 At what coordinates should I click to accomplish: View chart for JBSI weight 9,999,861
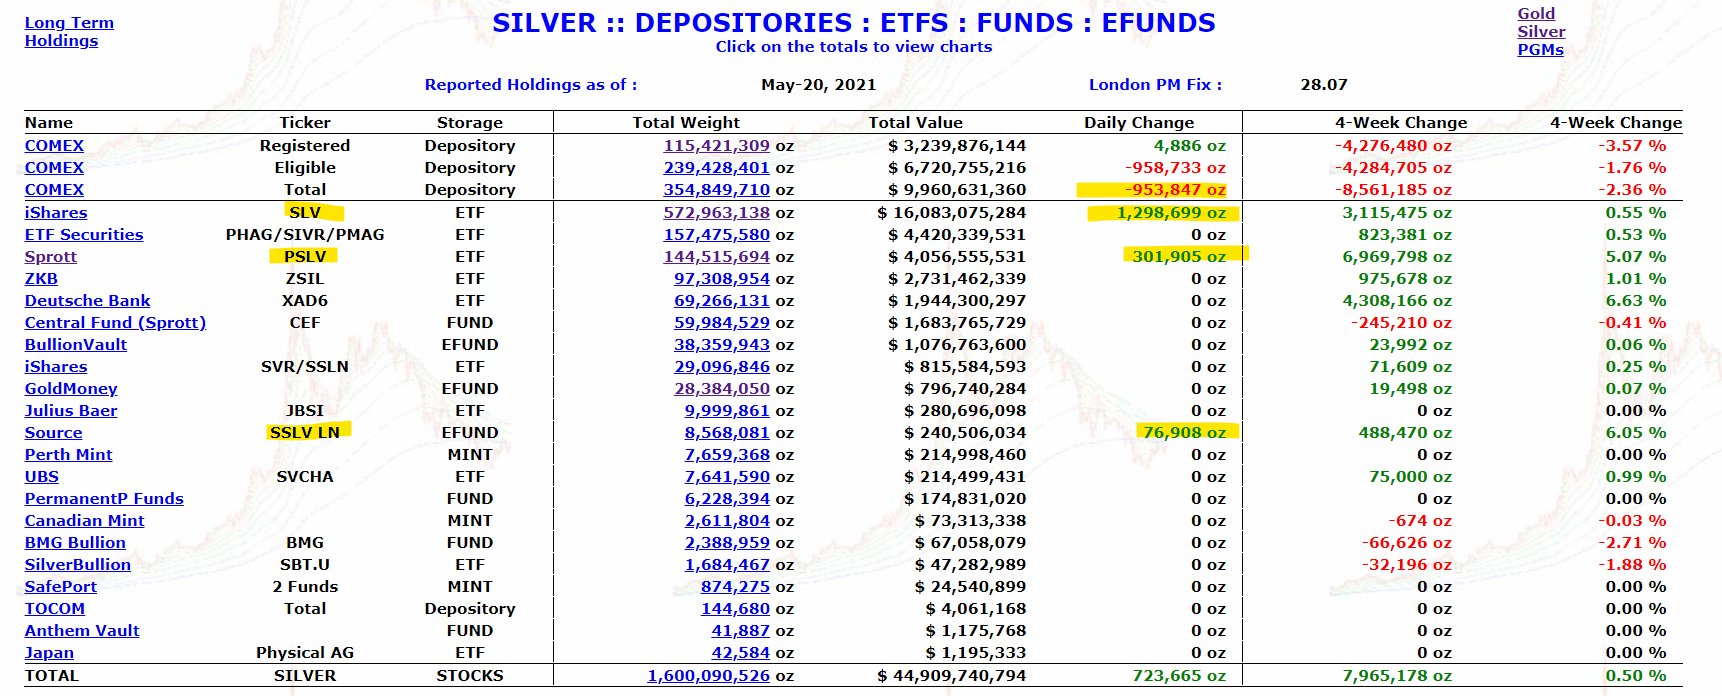tap(727, 411)
